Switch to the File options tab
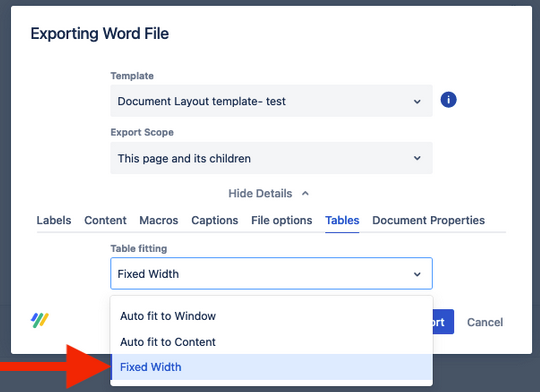The height and width of the screenshot is (392, 540). click(281, 220)
